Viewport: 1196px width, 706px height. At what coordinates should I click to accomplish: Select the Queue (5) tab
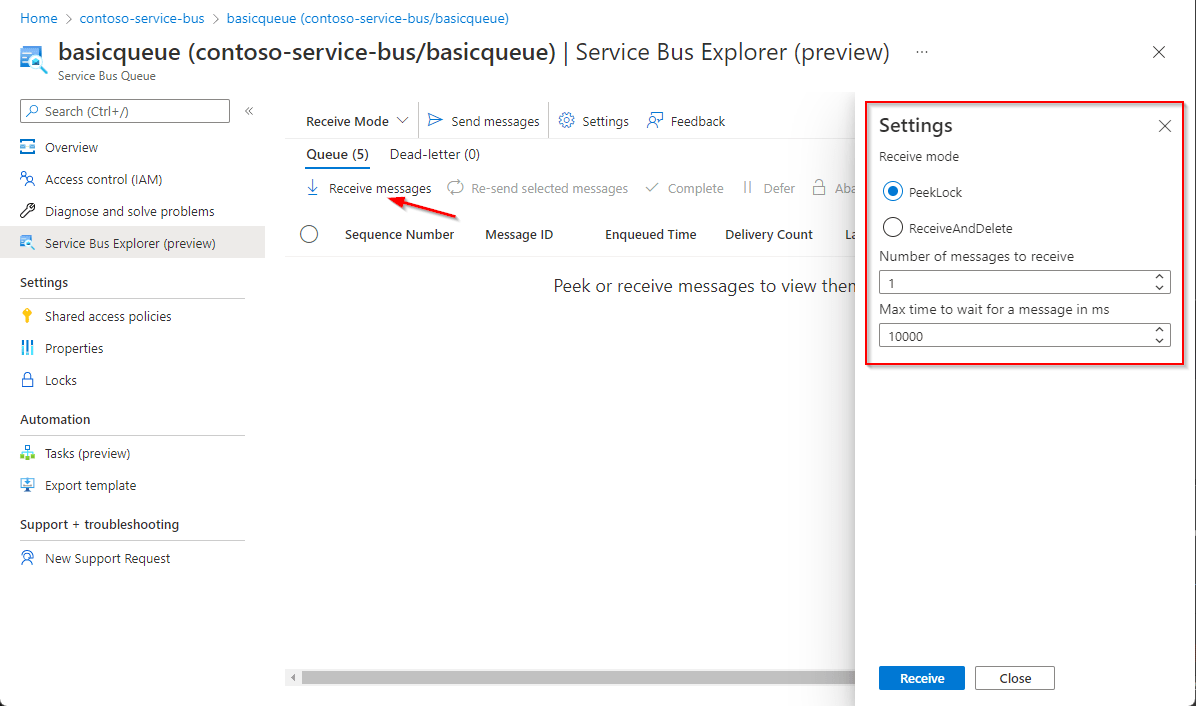pyautogui.click(x=336, y=154)
